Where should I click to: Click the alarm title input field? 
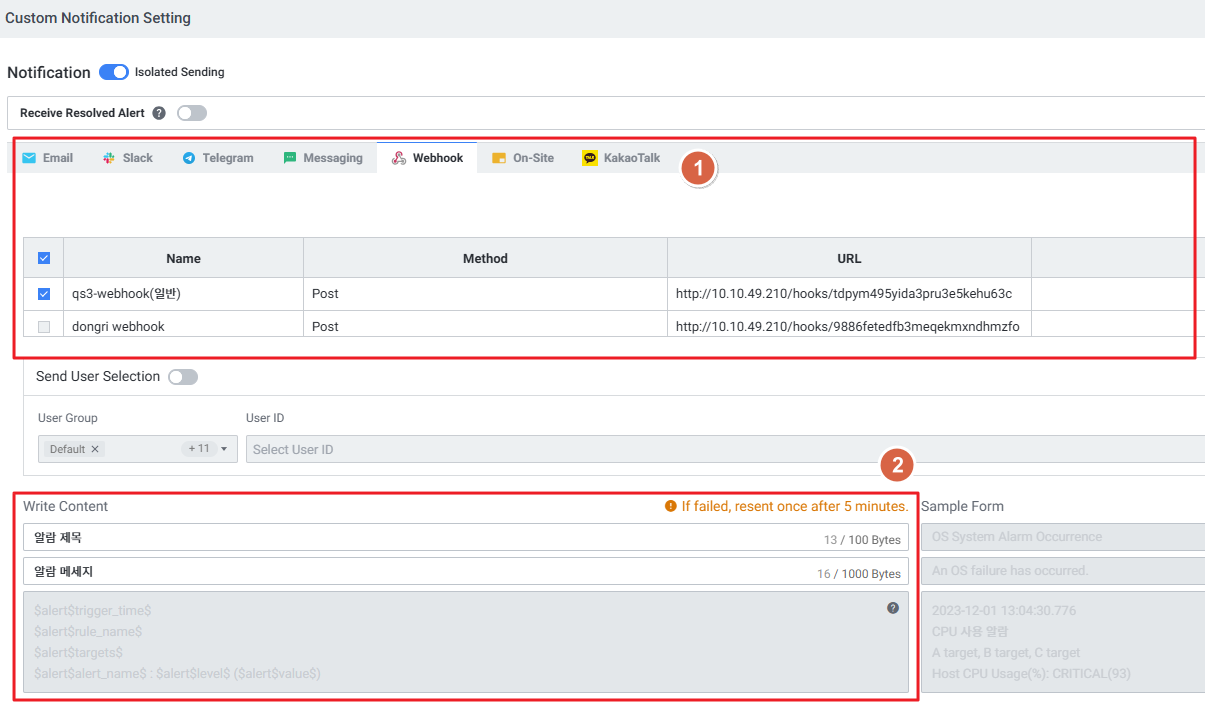pos(420,538)
